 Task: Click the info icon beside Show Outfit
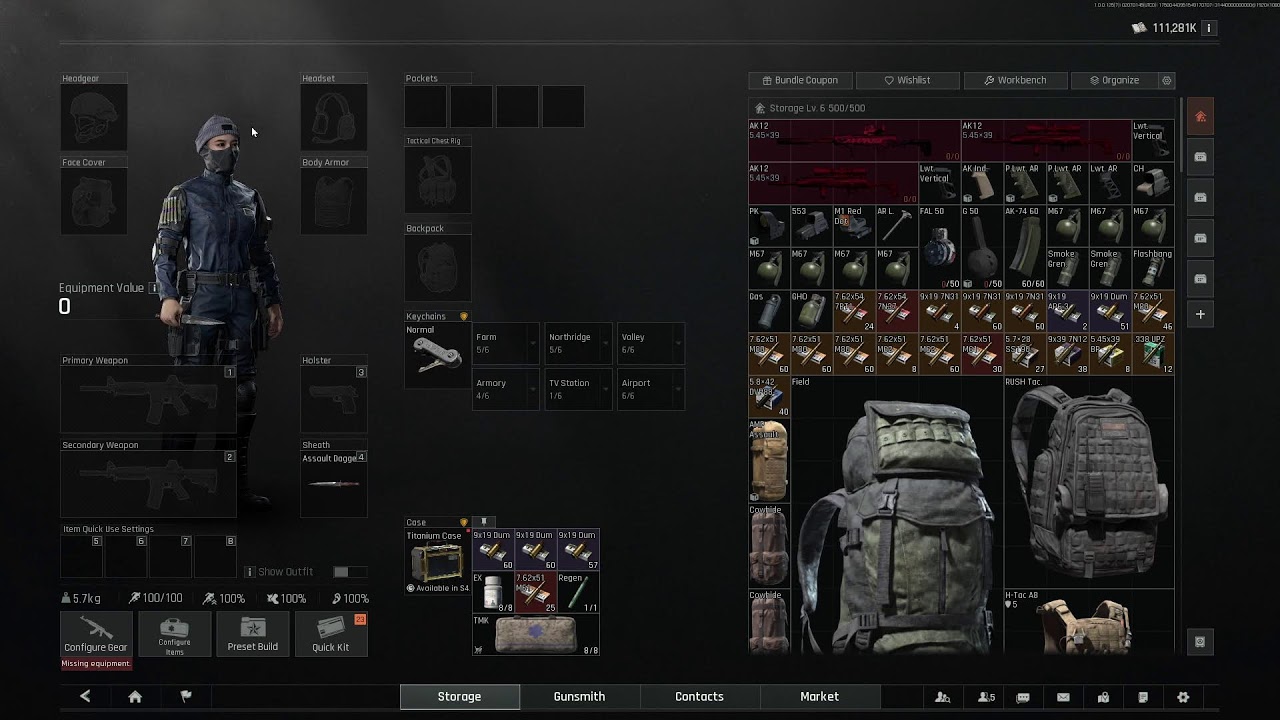(250, 572)
